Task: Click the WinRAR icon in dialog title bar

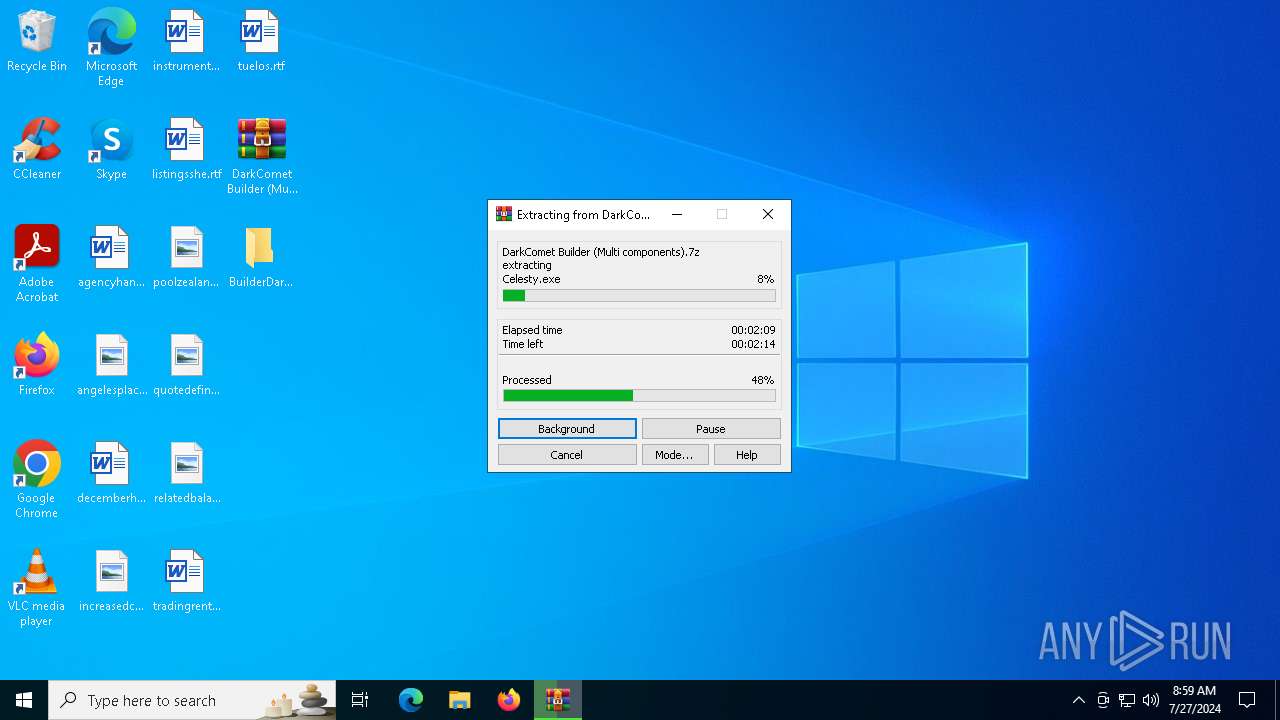Action: pos(504,214)
